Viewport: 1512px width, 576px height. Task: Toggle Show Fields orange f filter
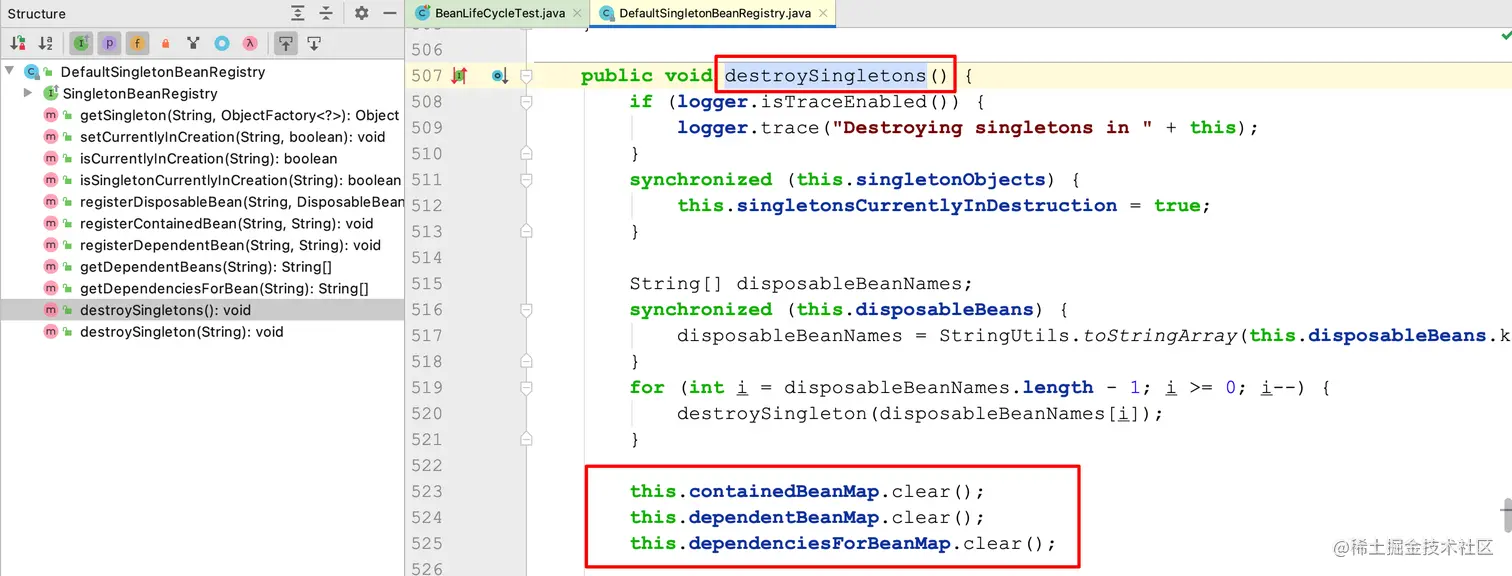click(x=137, y=43)
